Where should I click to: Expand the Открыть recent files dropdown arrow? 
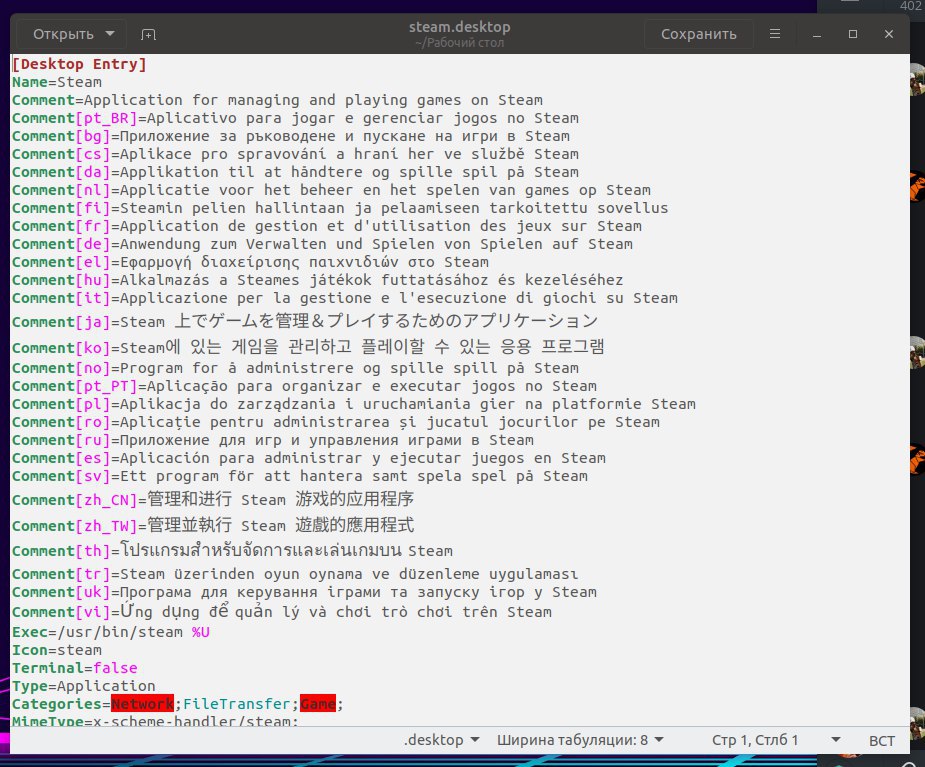point(110,34)
